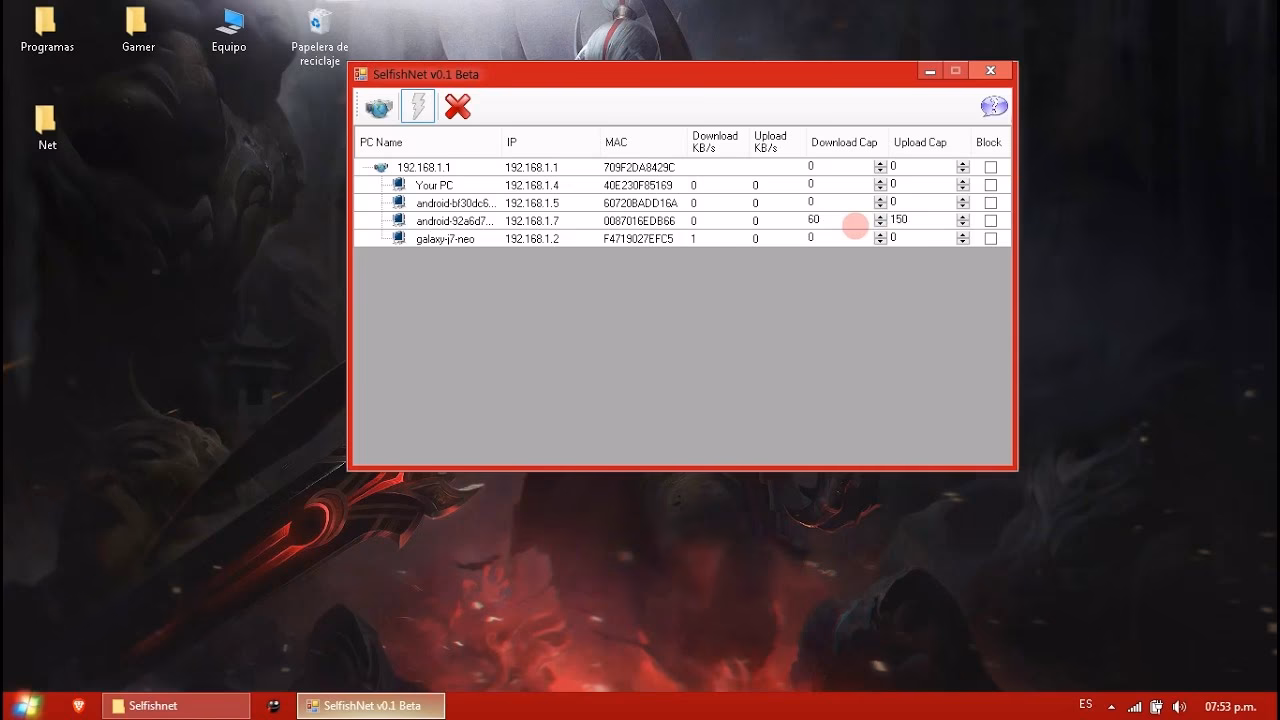1280x720 pixels.
Task: Click the 07:53 p.m. clock
Action: [x=1230, y=707]
